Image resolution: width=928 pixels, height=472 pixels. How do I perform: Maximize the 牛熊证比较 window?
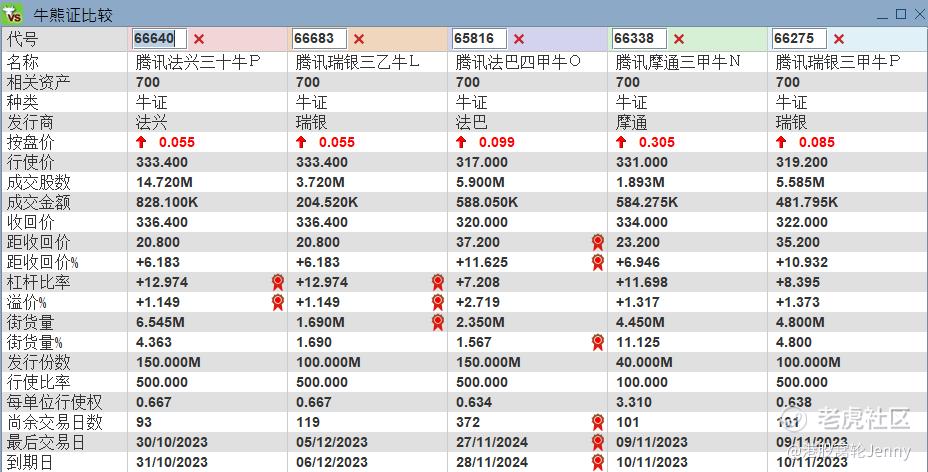click(x=901, y=14)
